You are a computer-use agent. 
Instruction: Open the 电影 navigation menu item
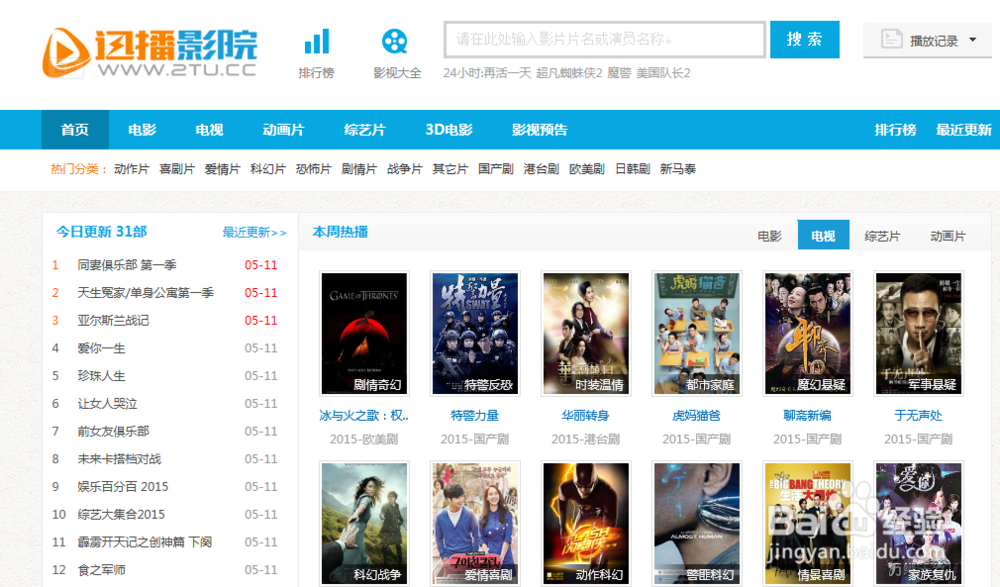point(142,130)
